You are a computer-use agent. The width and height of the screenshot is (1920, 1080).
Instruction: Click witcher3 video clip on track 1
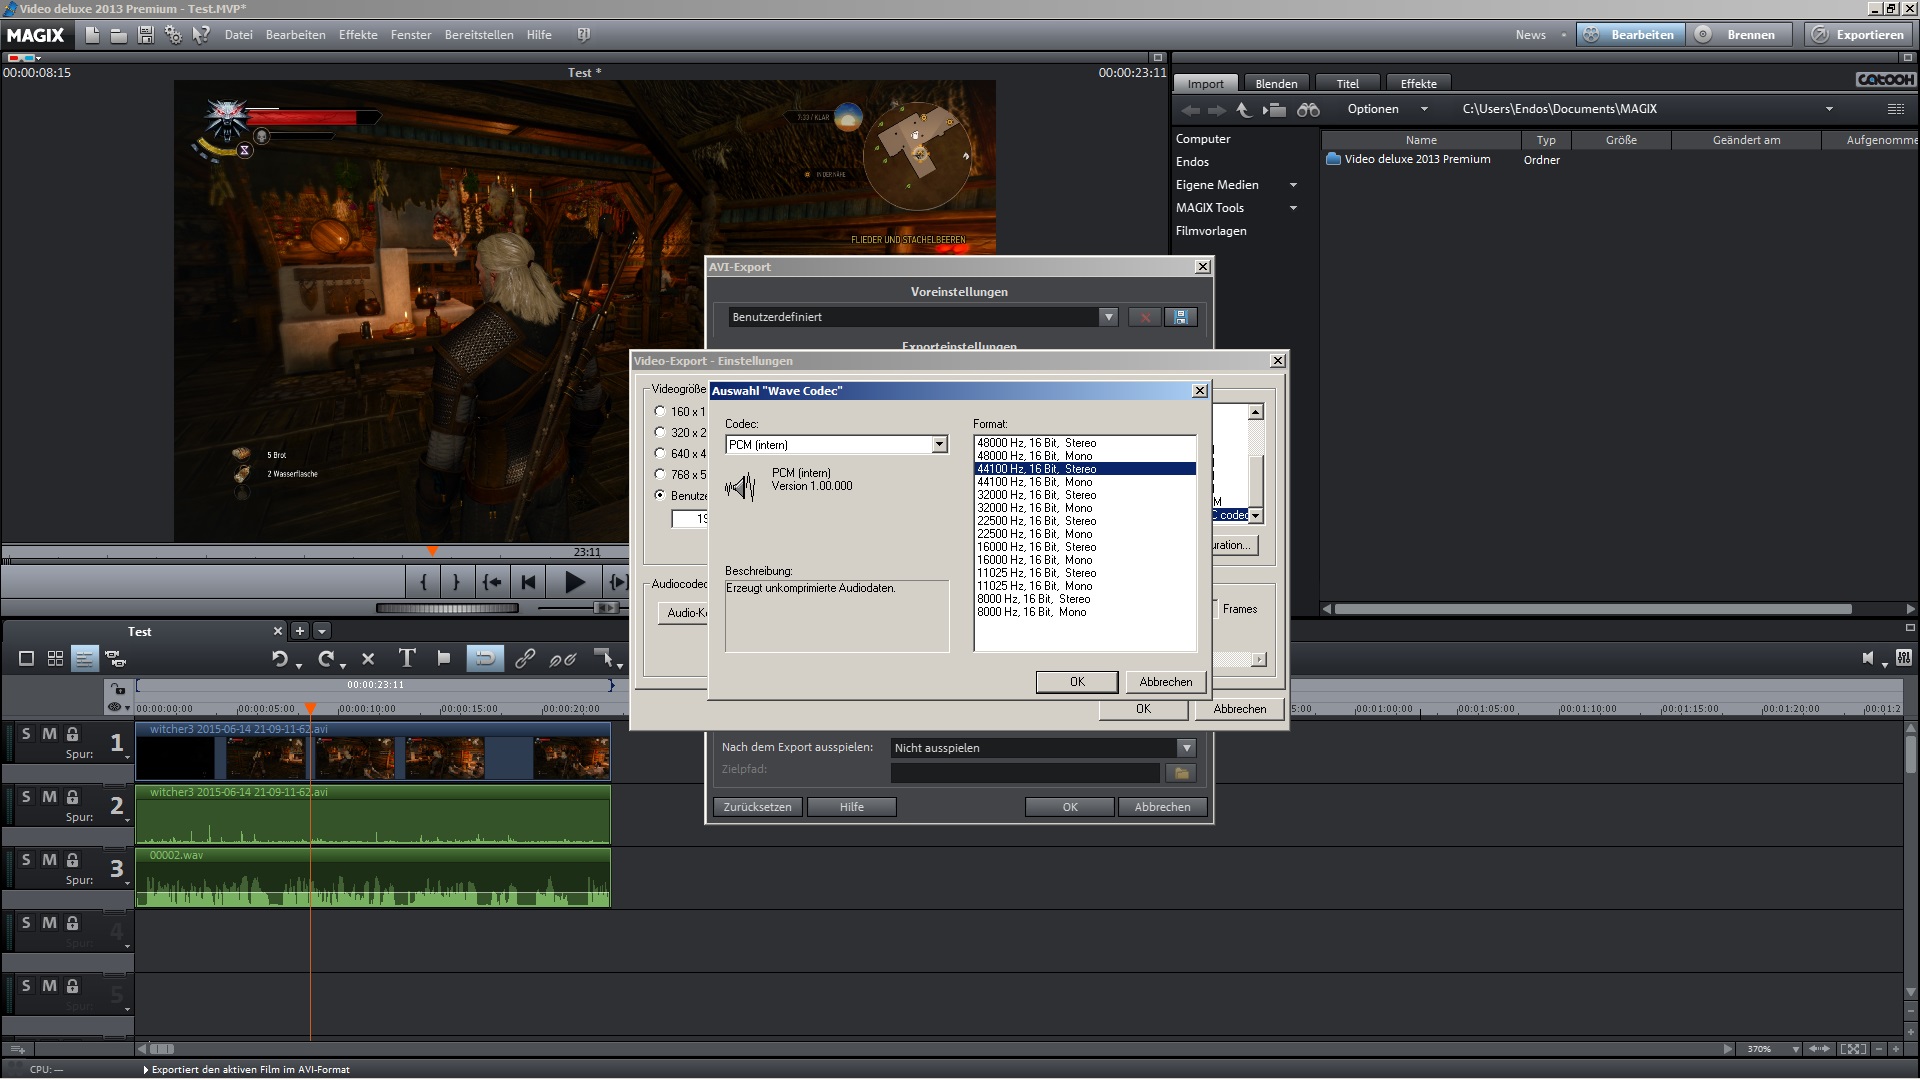pos(372,752)
